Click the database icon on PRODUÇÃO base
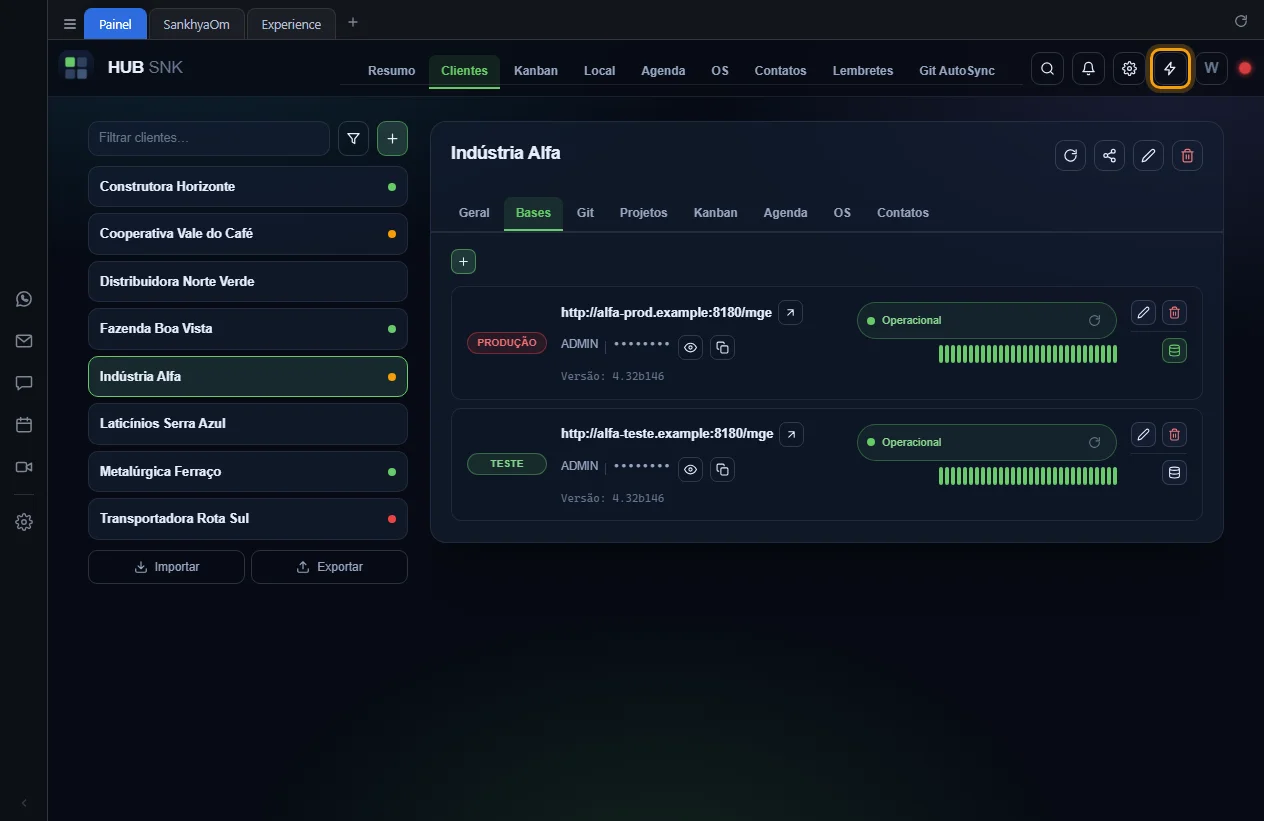 coord(1174,351)
